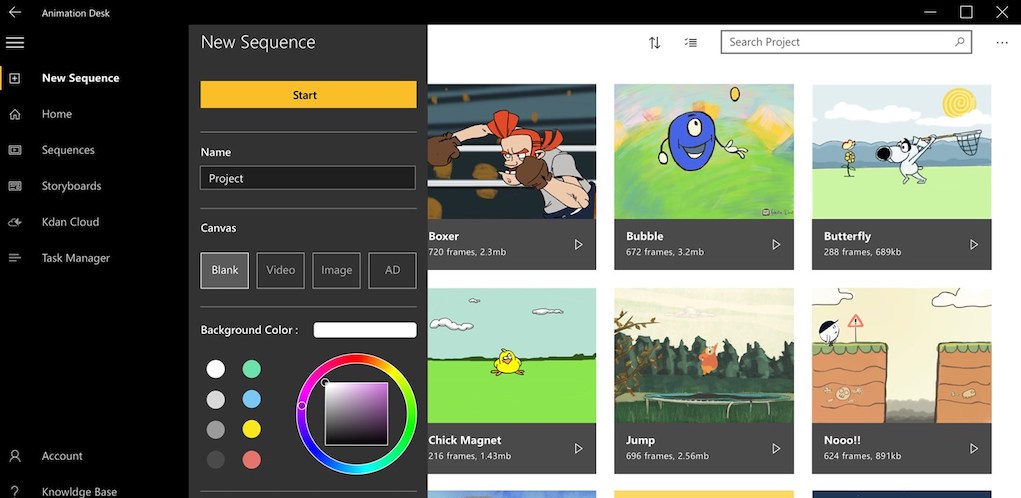
Task: Click the Home house icon
Action: 14,114
